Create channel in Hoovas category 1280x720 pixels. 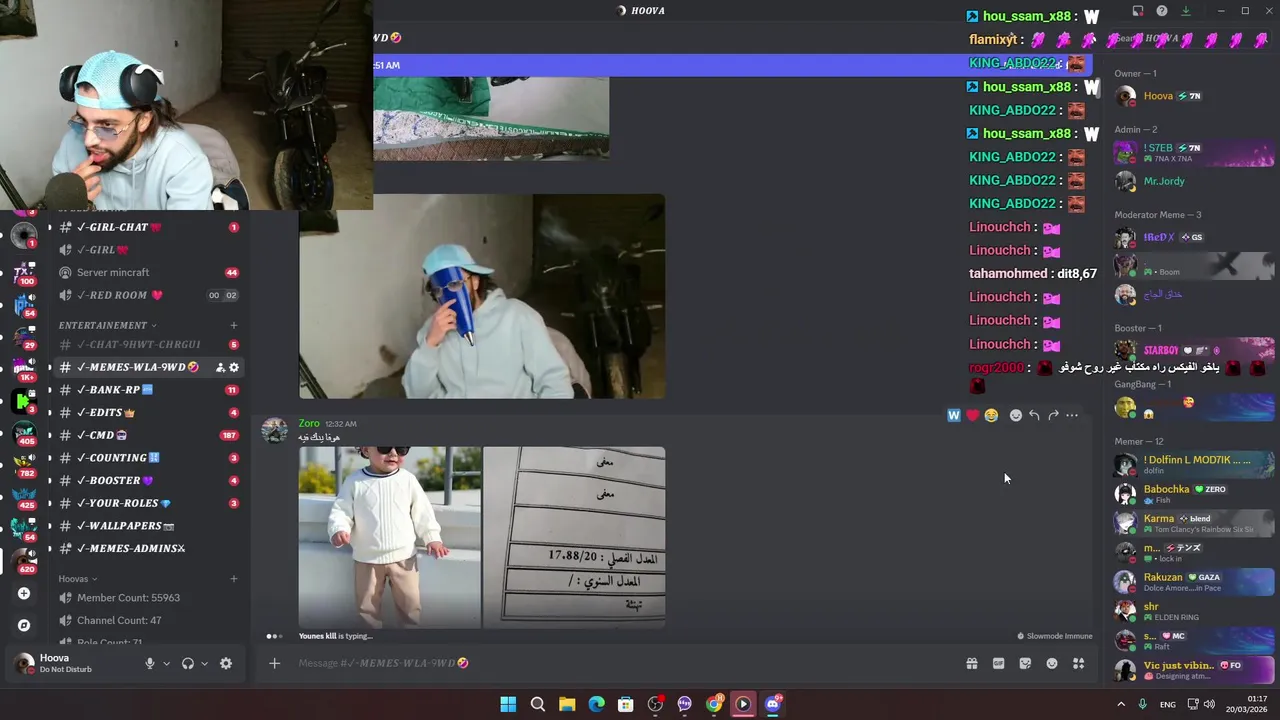pyautogui.click(x=233, y=579)
